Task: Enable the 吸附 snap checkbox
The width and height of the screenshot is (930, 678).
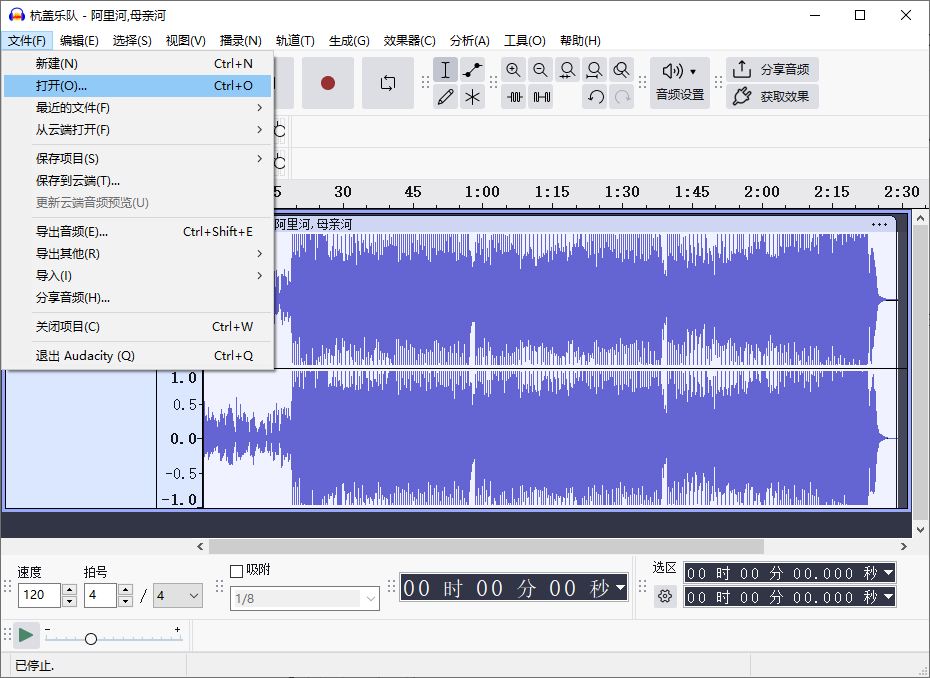Action: [x=237, y=571]
